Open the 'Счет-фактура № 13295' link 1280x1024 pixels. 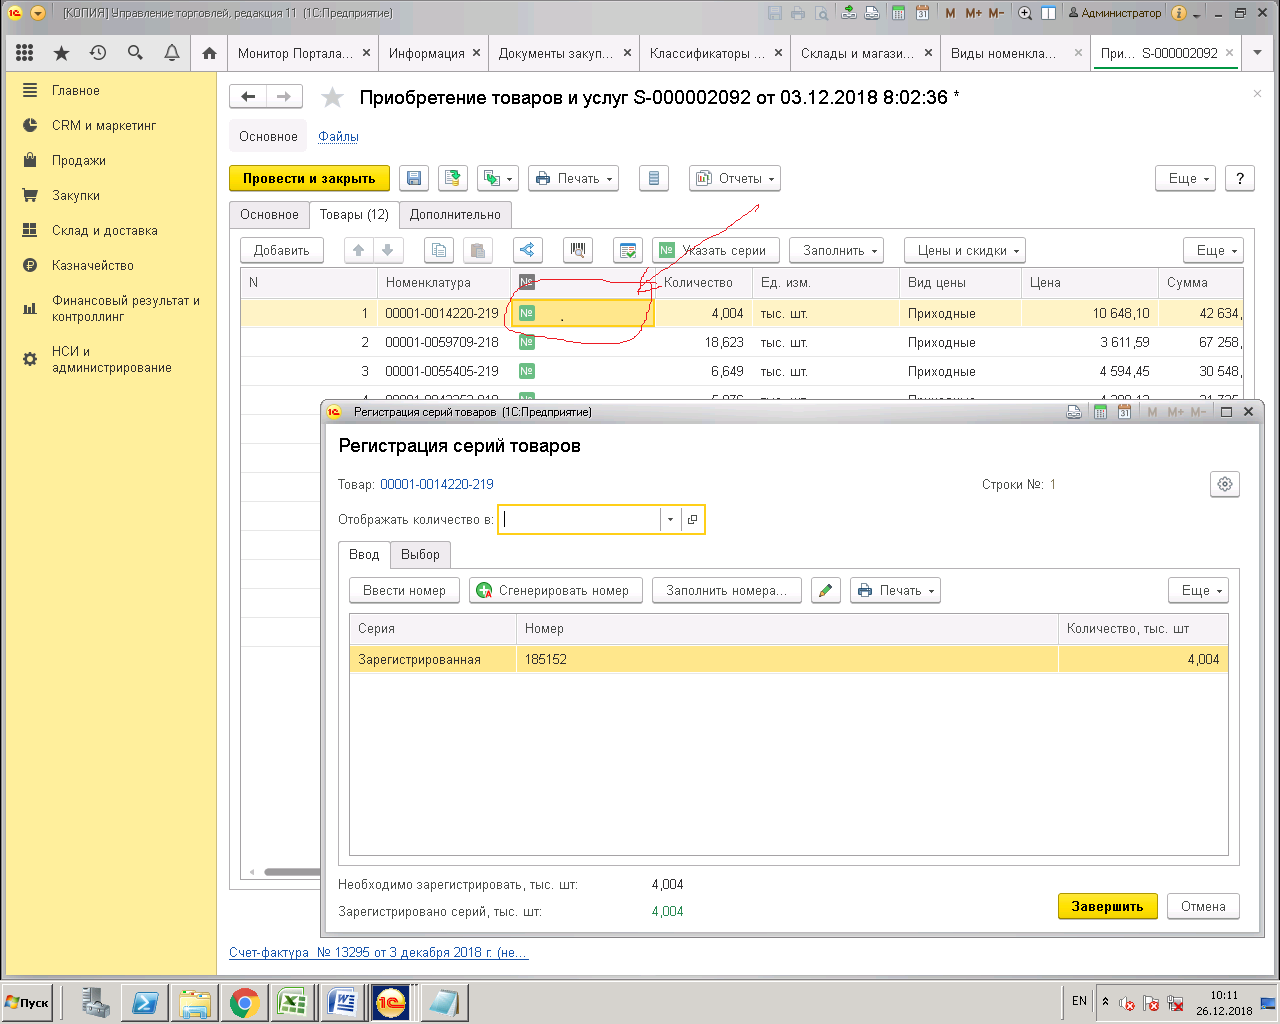(x=378, y=952)
